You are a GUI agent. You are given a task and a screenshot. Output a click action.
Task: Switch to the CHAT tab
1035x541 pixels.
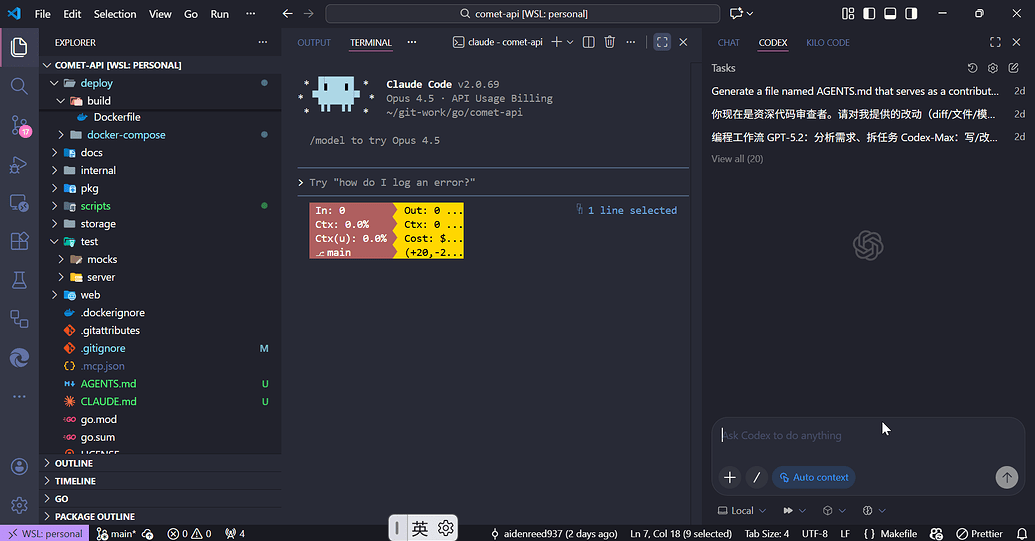728,42
